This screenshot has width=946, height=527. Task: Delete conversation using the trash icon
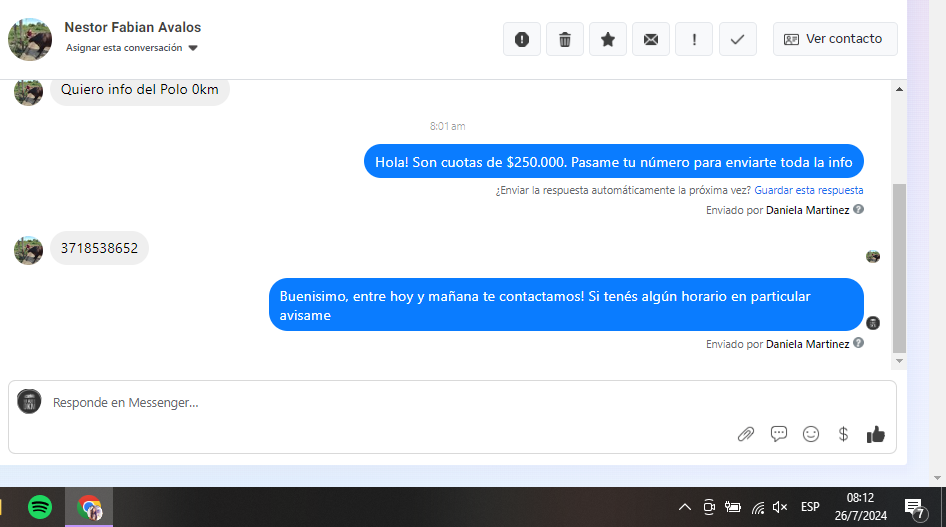pos(565,39)
